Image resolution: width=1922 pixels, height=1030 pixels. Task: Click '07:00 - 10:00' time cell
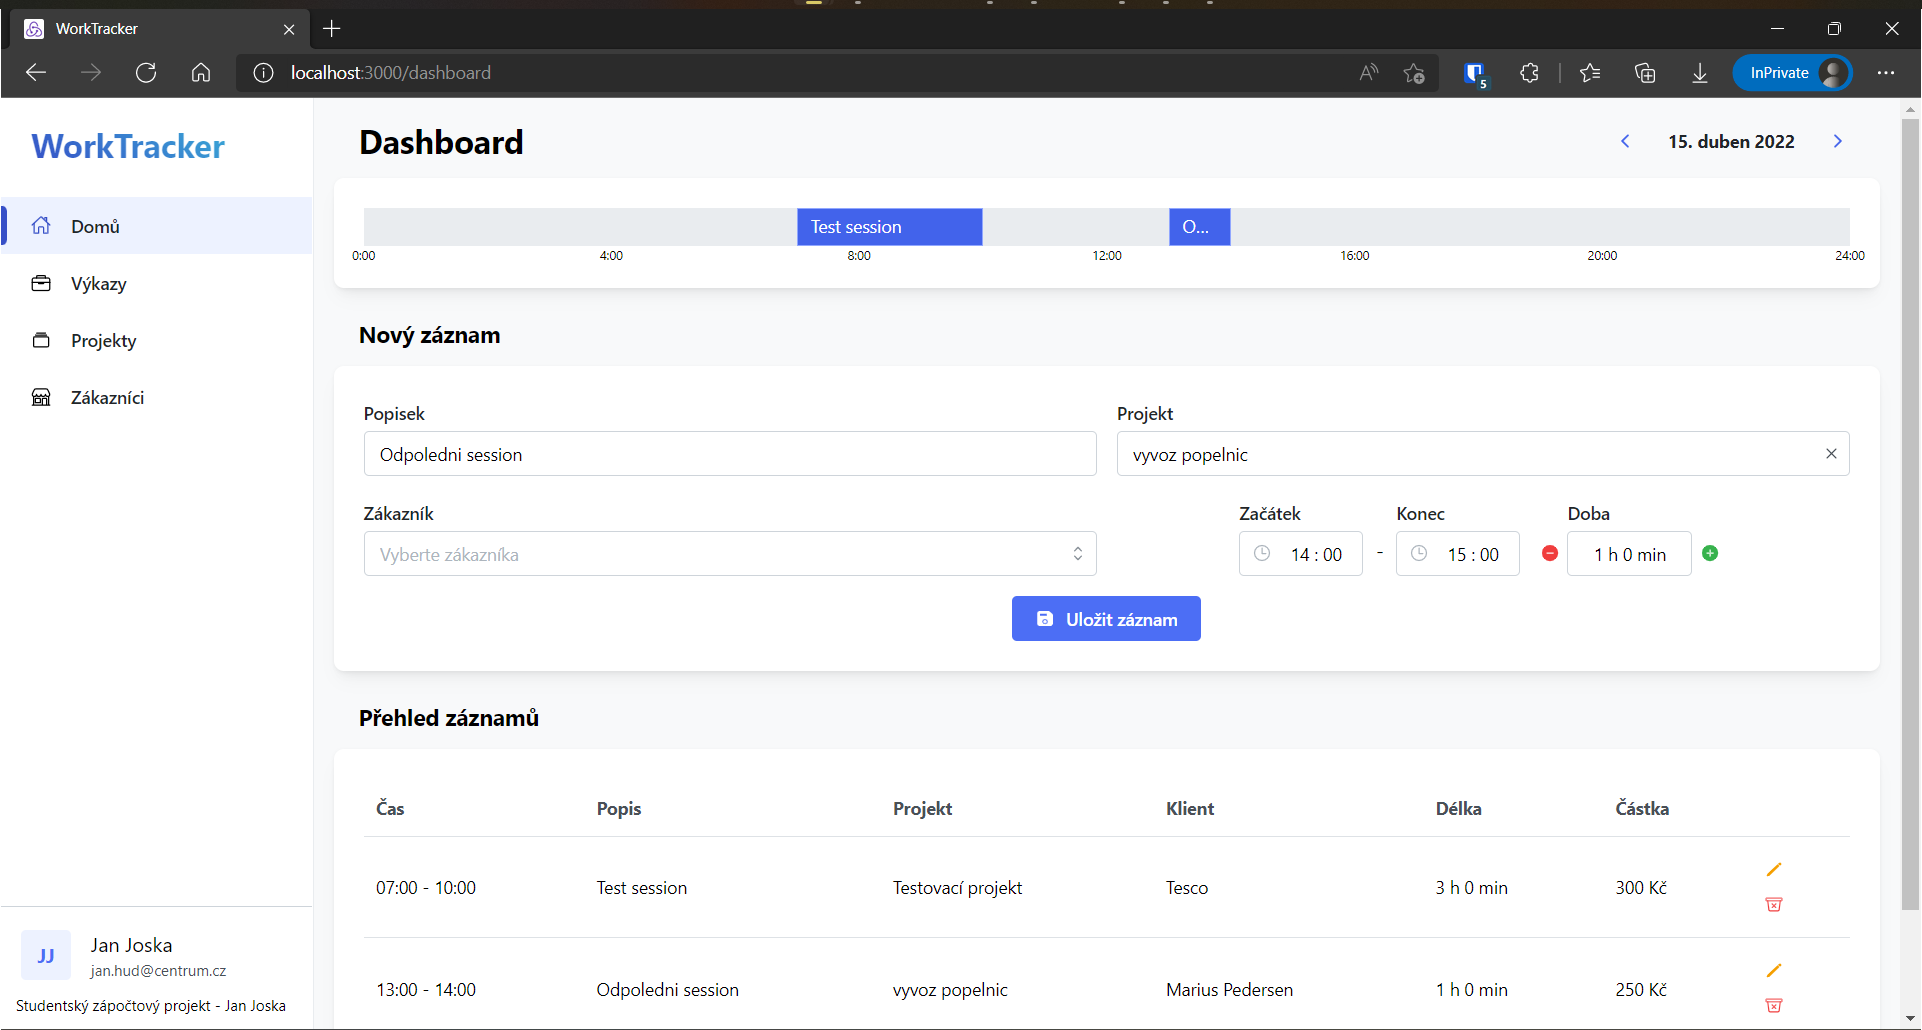(x=426, y=888)
